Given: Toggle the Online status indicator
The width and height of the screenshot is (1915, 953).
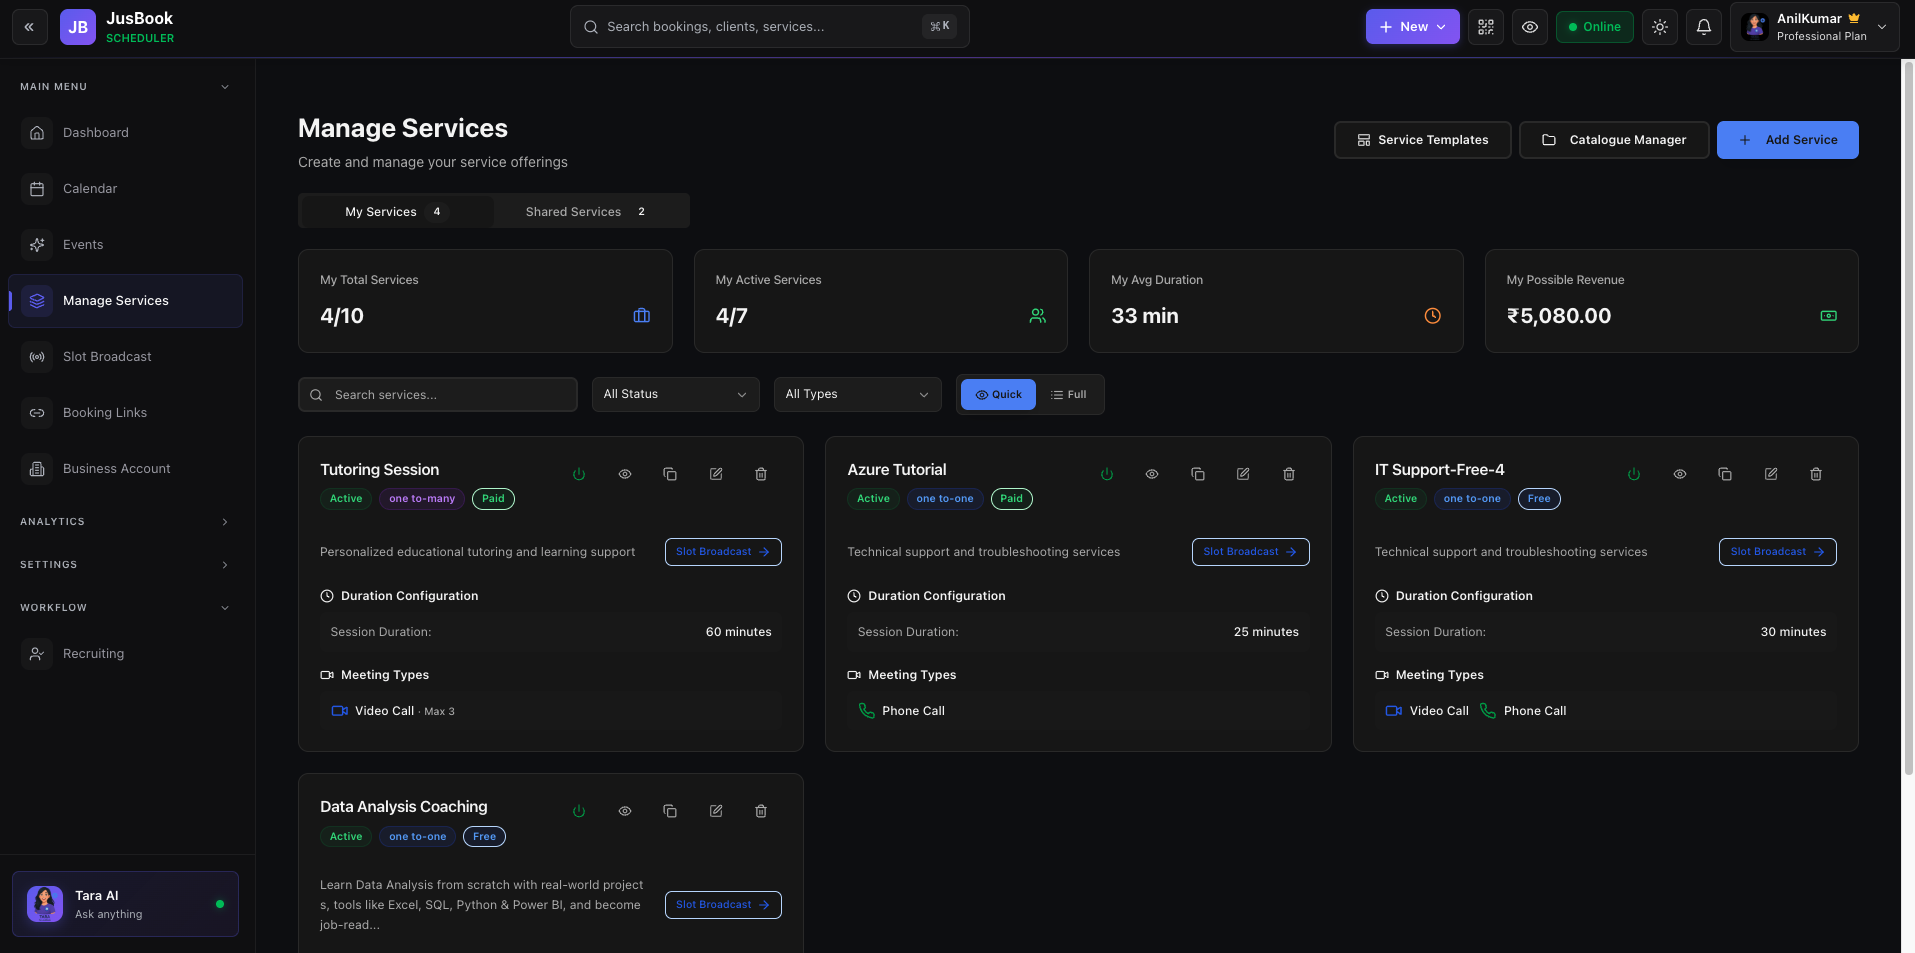Looking at the screenshot, I should pyautogui.click(x=1594, y=27).
